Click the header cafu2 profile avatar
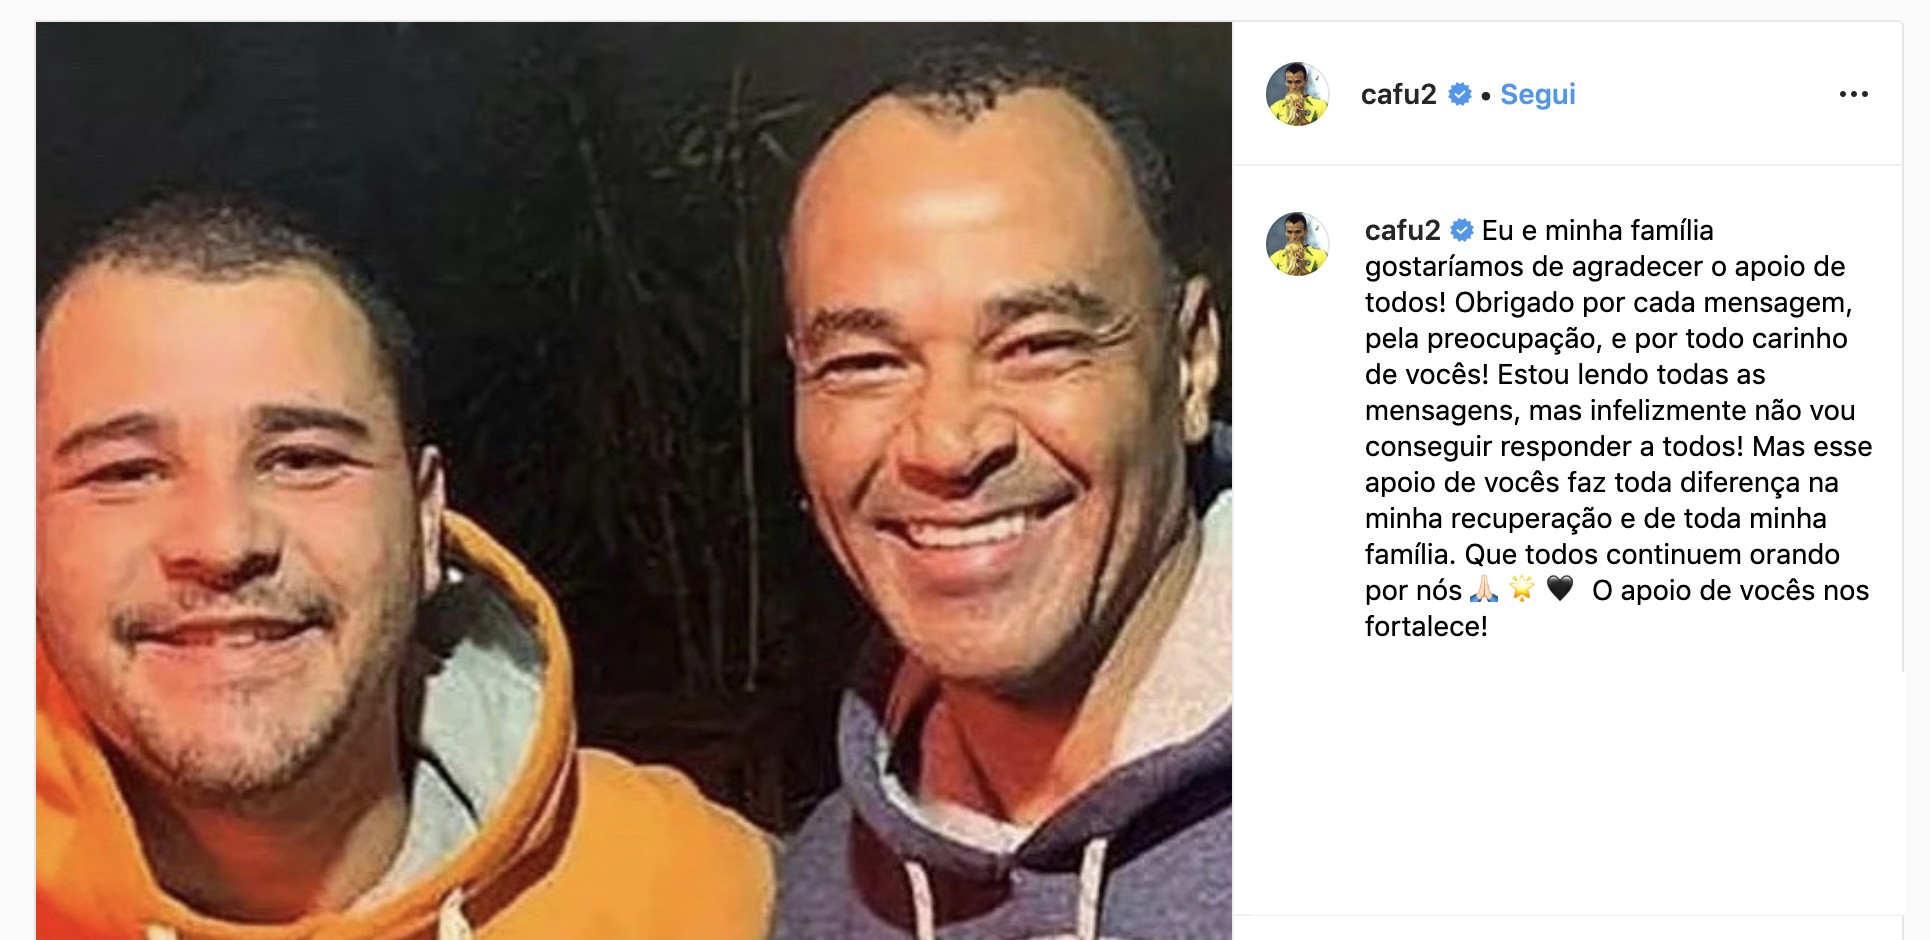Image resolution: width=1930 pixels, height=940 pixels. (1297, 94)
